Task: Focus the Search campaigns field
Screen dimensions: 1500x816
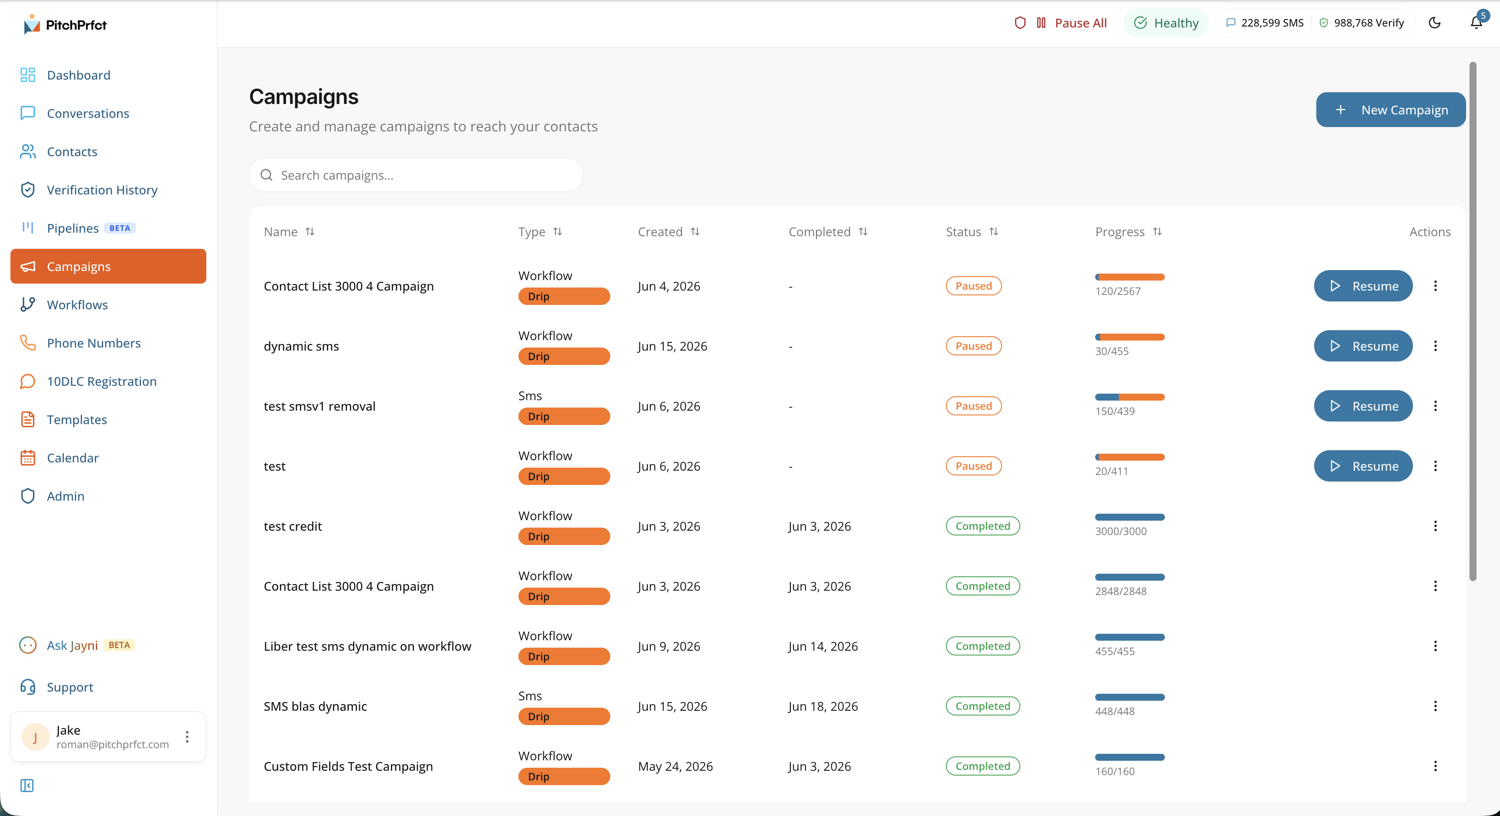Action: click(416, 175)
